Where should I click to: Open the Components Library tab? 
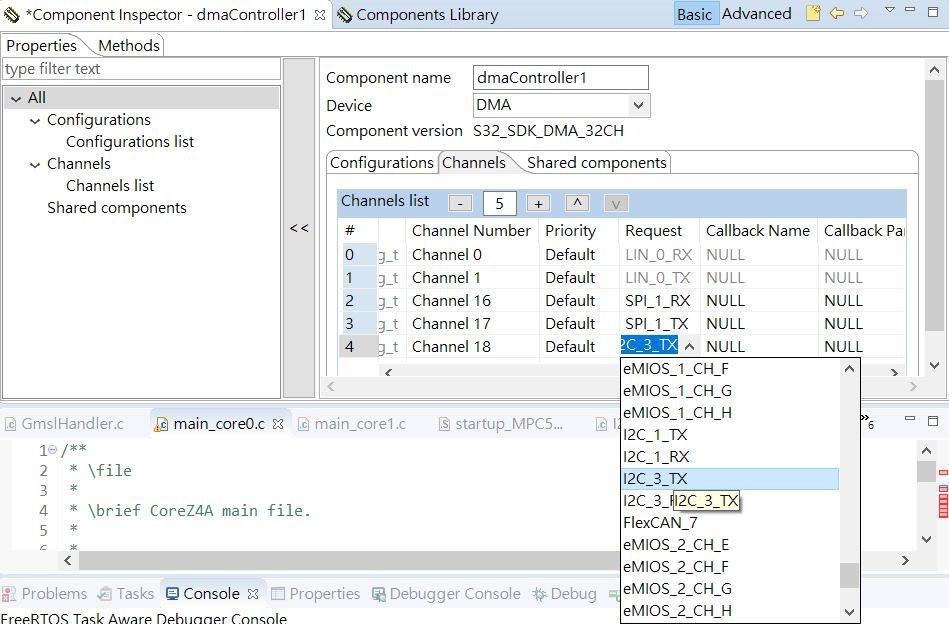(427, 15)
